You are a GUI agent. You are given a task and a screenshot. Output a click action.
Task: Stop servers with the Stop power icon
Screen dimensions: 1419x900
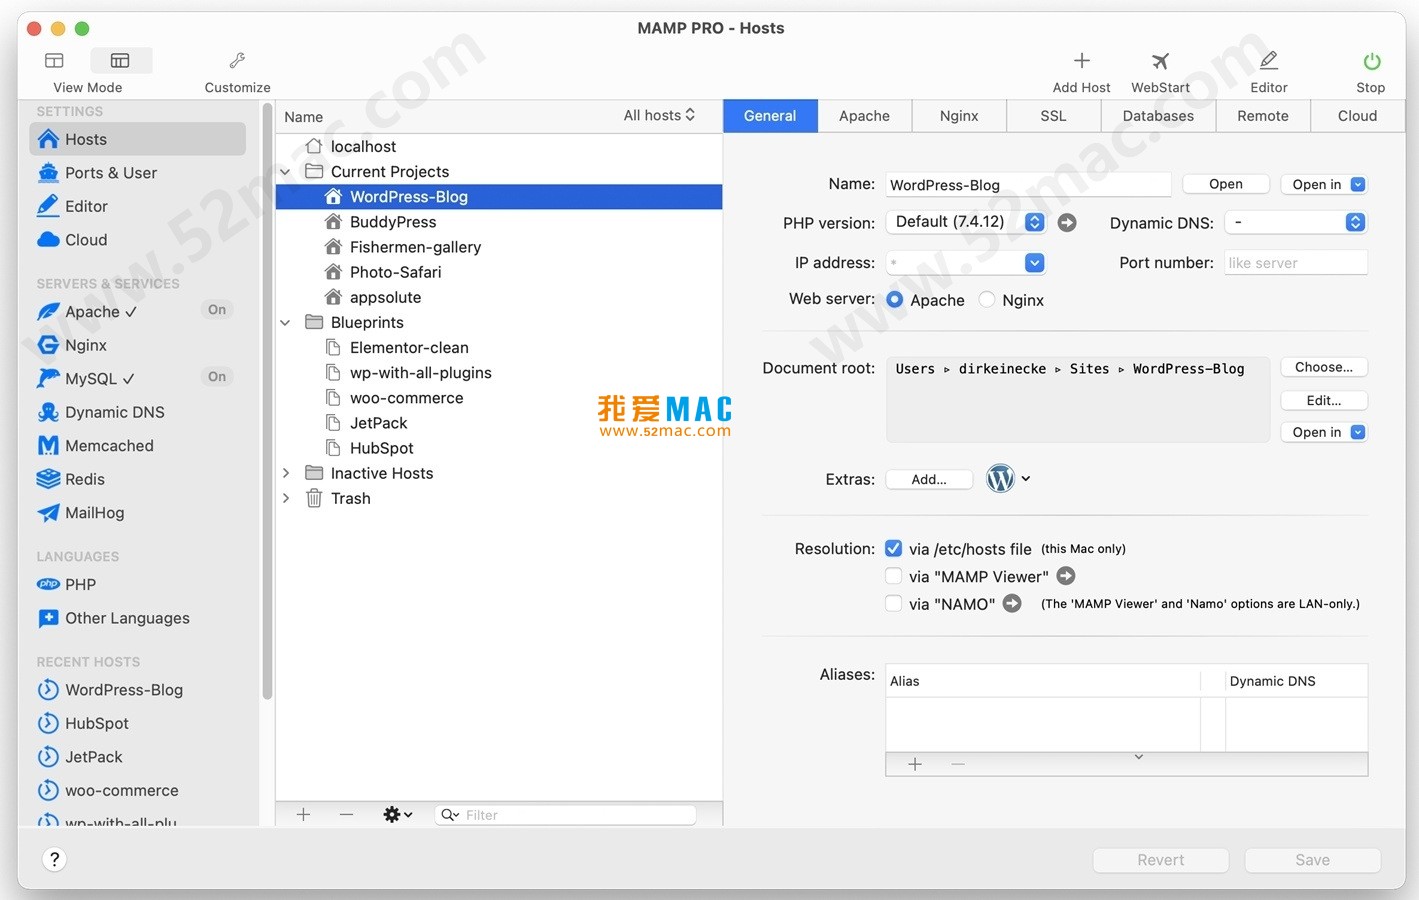pyautogui.click(x=1371, y=61)
